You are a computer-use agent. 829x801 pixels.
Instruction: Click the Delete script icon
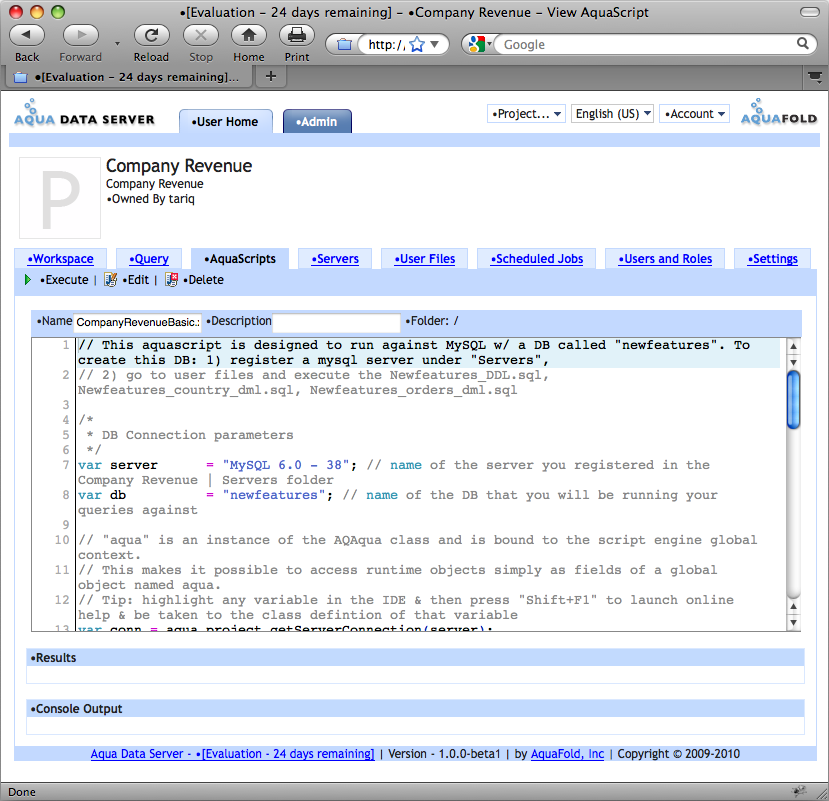tap(171, 280)
